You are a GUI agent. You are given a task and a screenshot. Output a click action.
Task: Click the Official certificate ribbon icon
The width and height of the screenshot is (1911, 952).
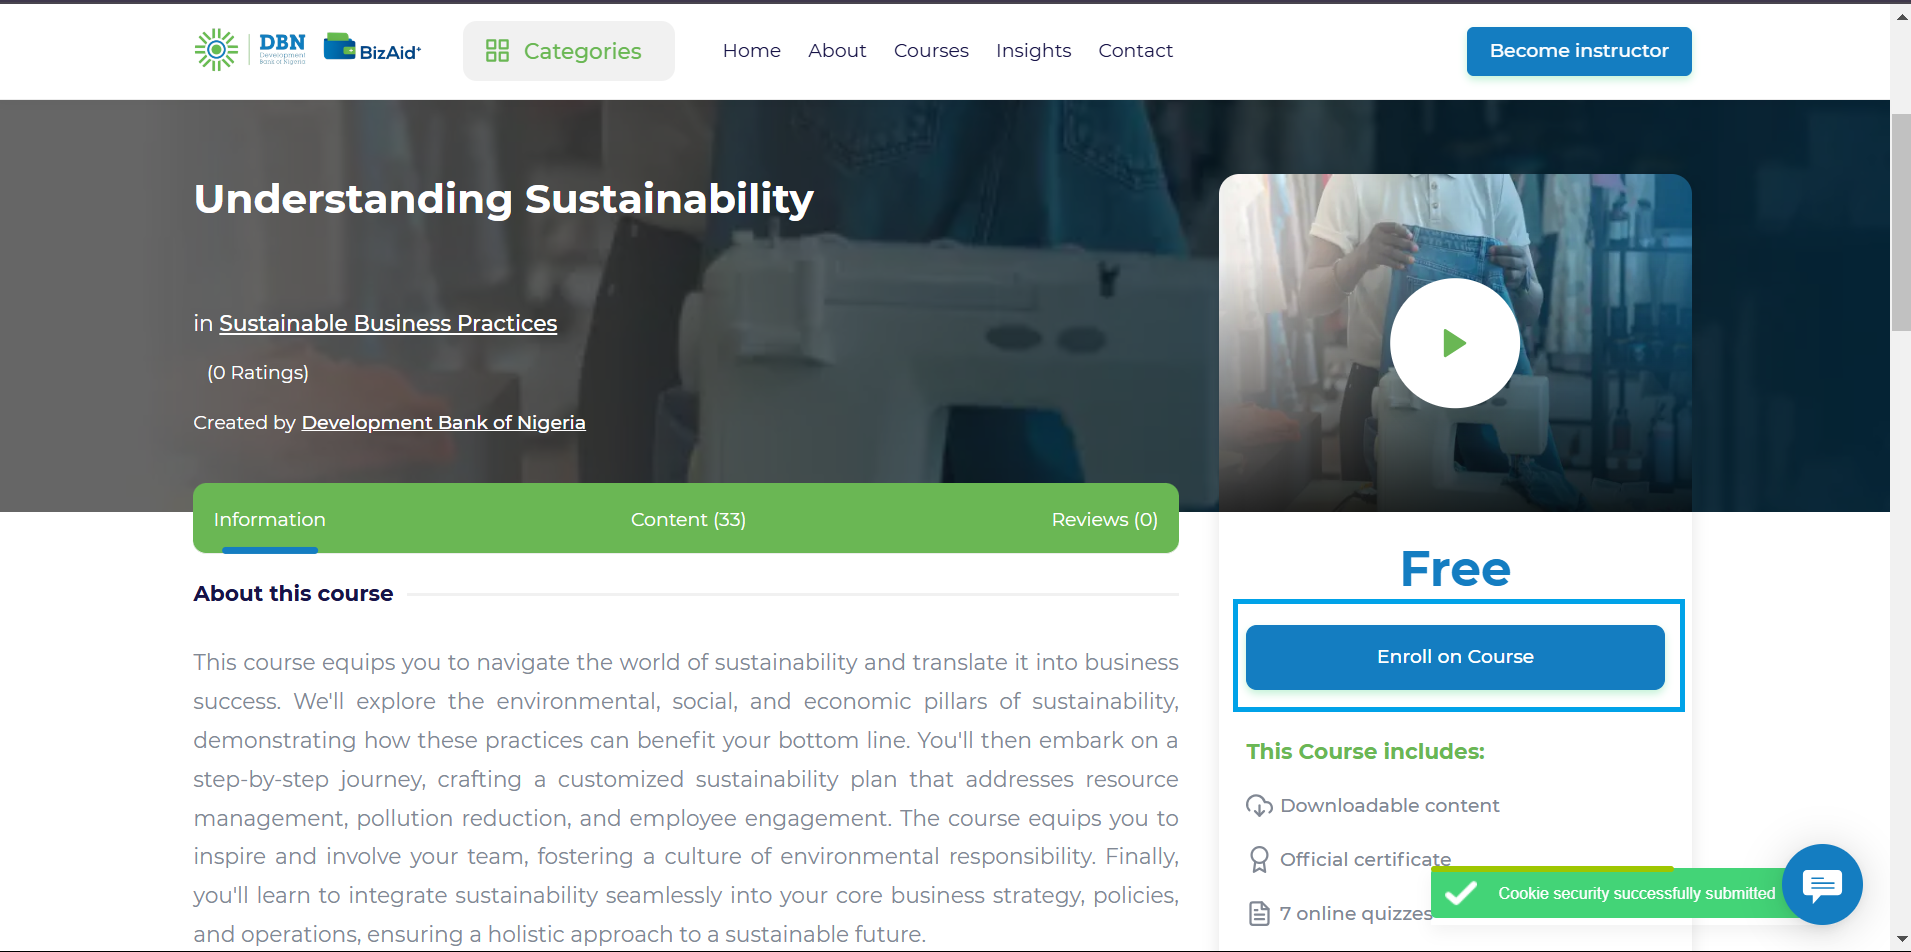(x=1259, y=859)
